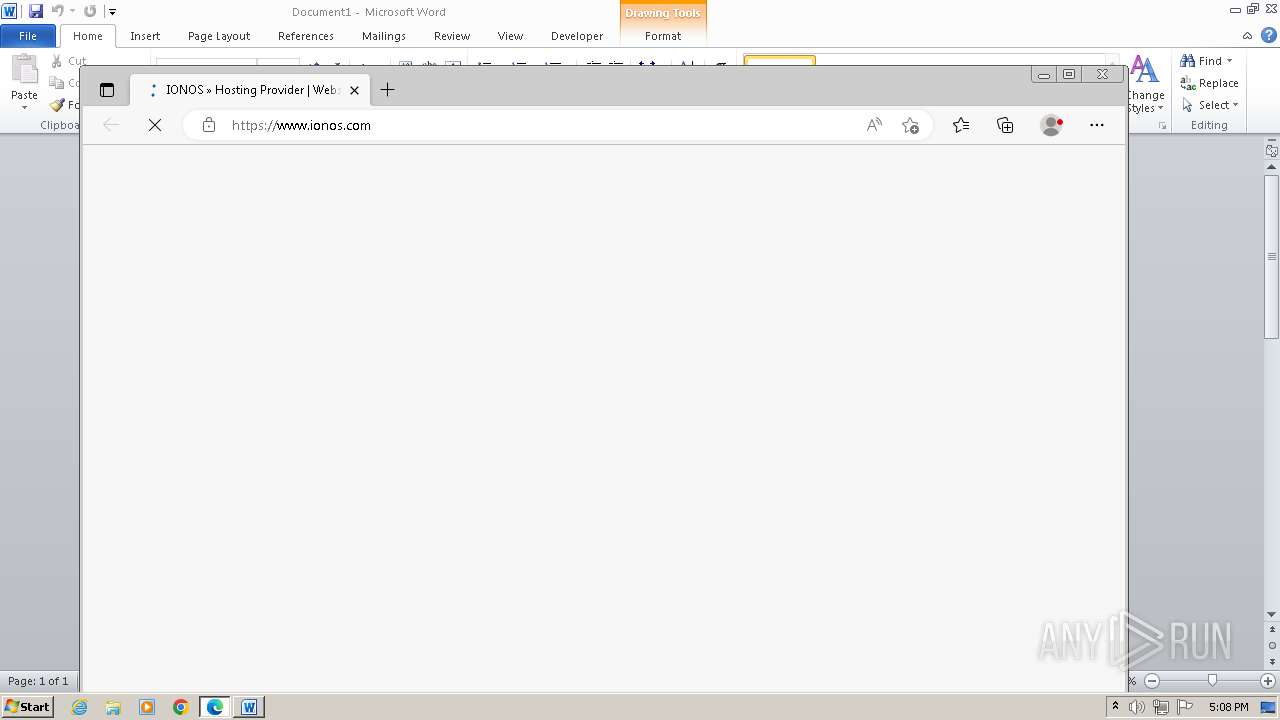The width and height of the screenshot is (1280, 720).
Task: Undo last action in Word
Action: [58, 11]
